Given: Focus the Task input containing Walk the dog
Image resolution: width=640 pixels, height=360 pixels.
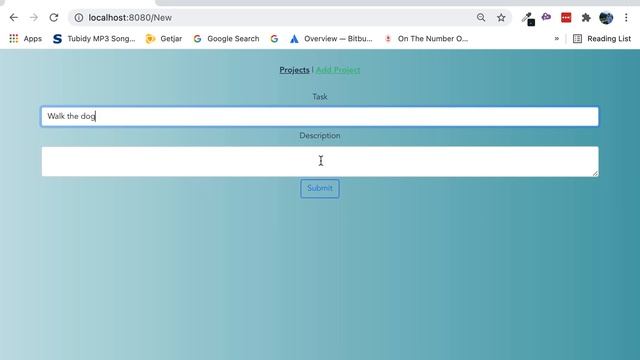Looking at the screenshot, I should pyautogui.click(x=320, y=116).
